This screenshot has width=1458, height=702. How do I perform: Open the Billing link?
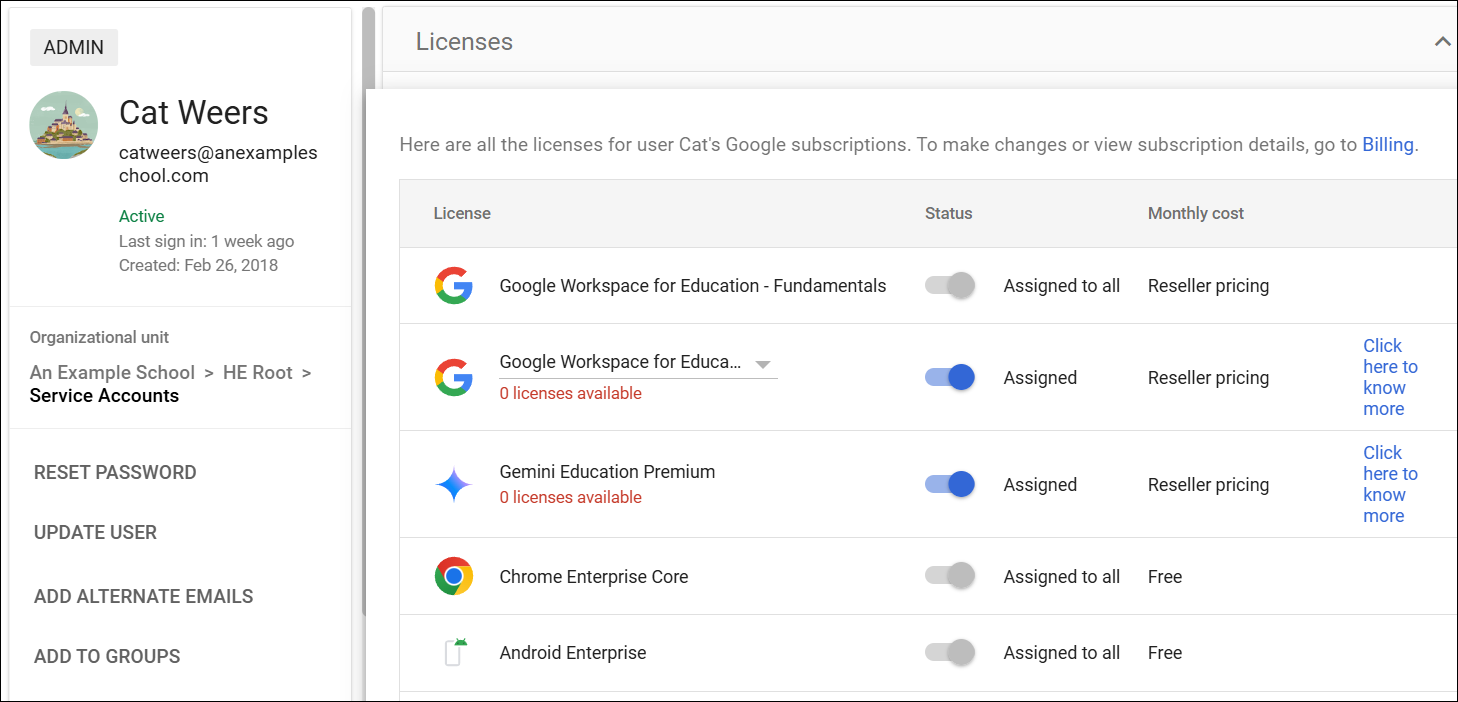tap(1388, 145)
